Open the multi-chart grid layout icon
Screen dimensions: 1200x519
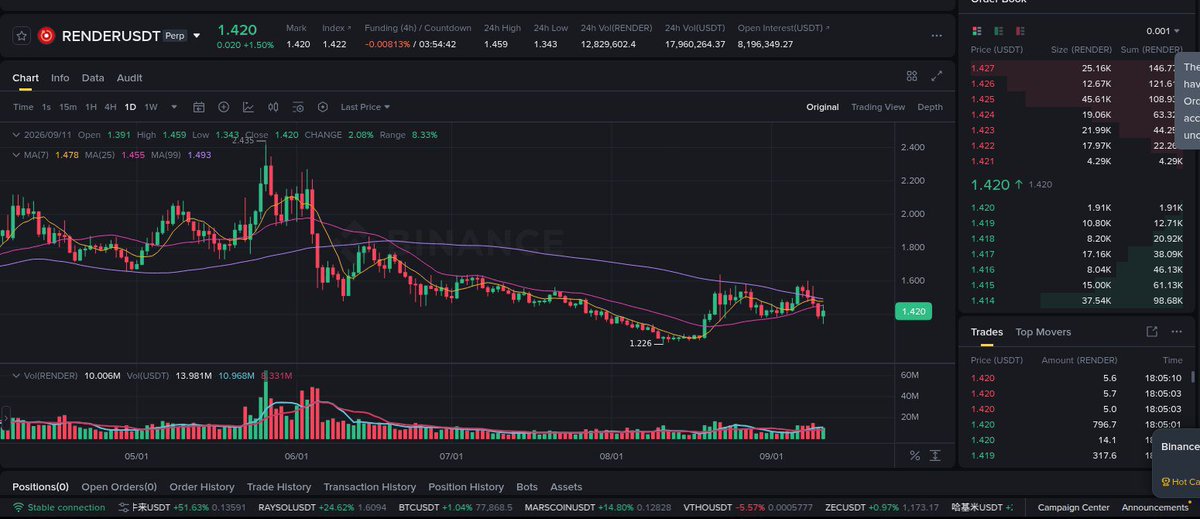point(912,76)
